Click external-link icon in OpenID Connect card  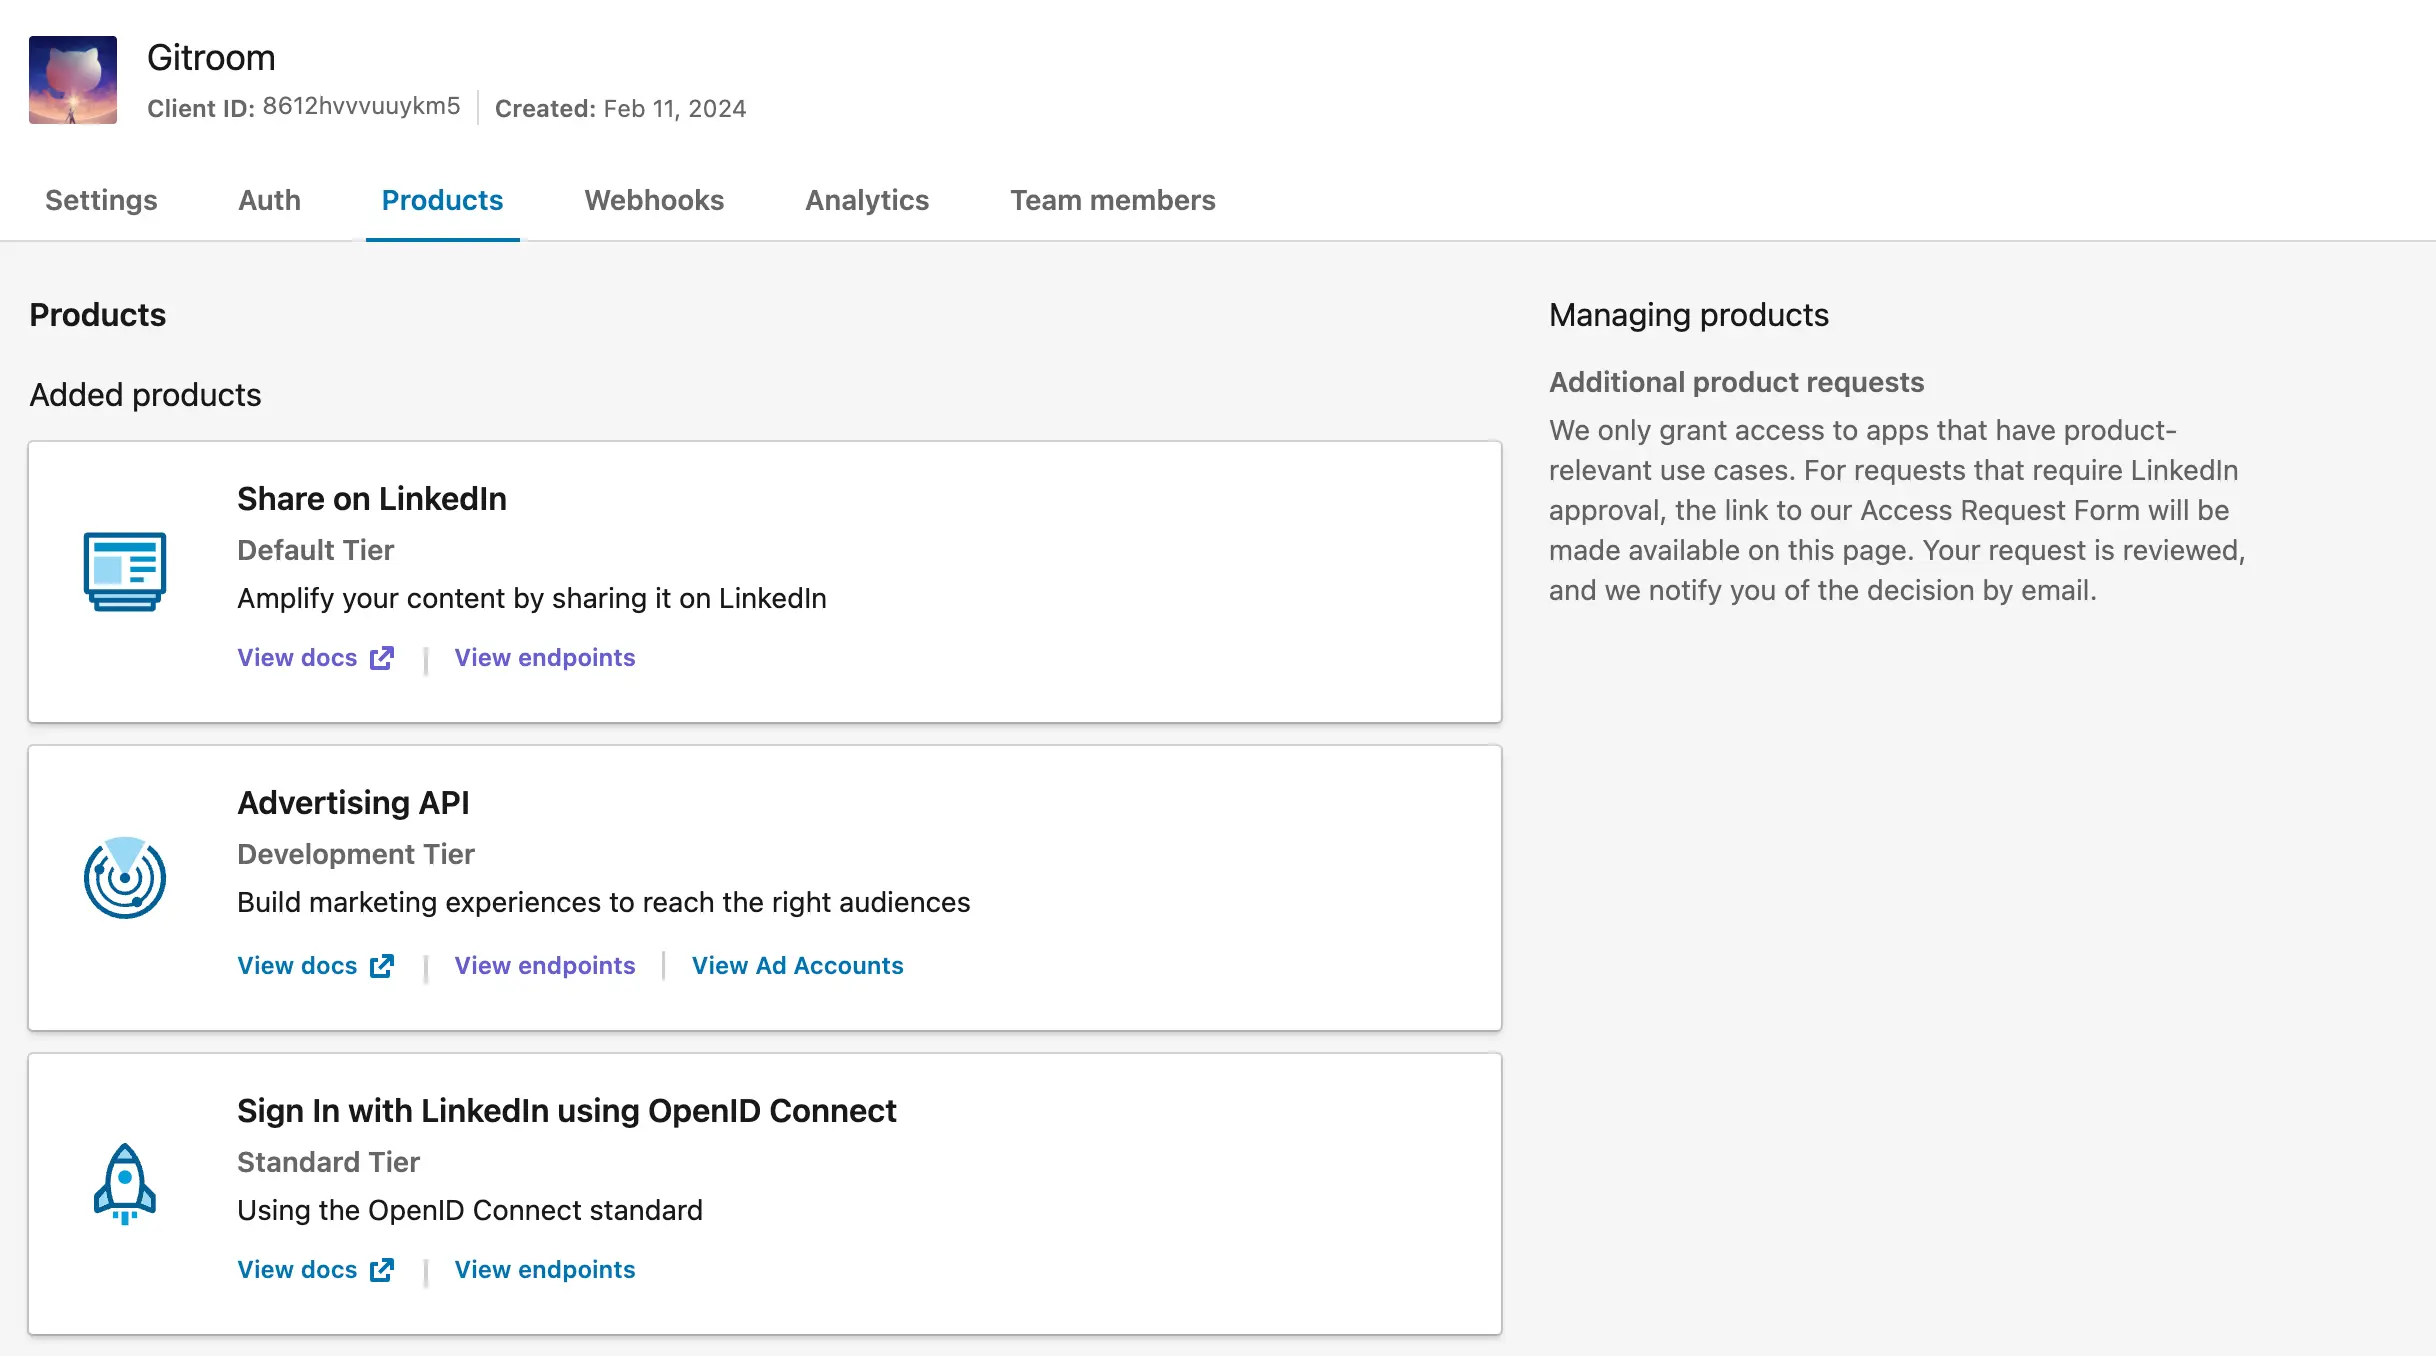pyautogui.click(x=382, y=1270)
